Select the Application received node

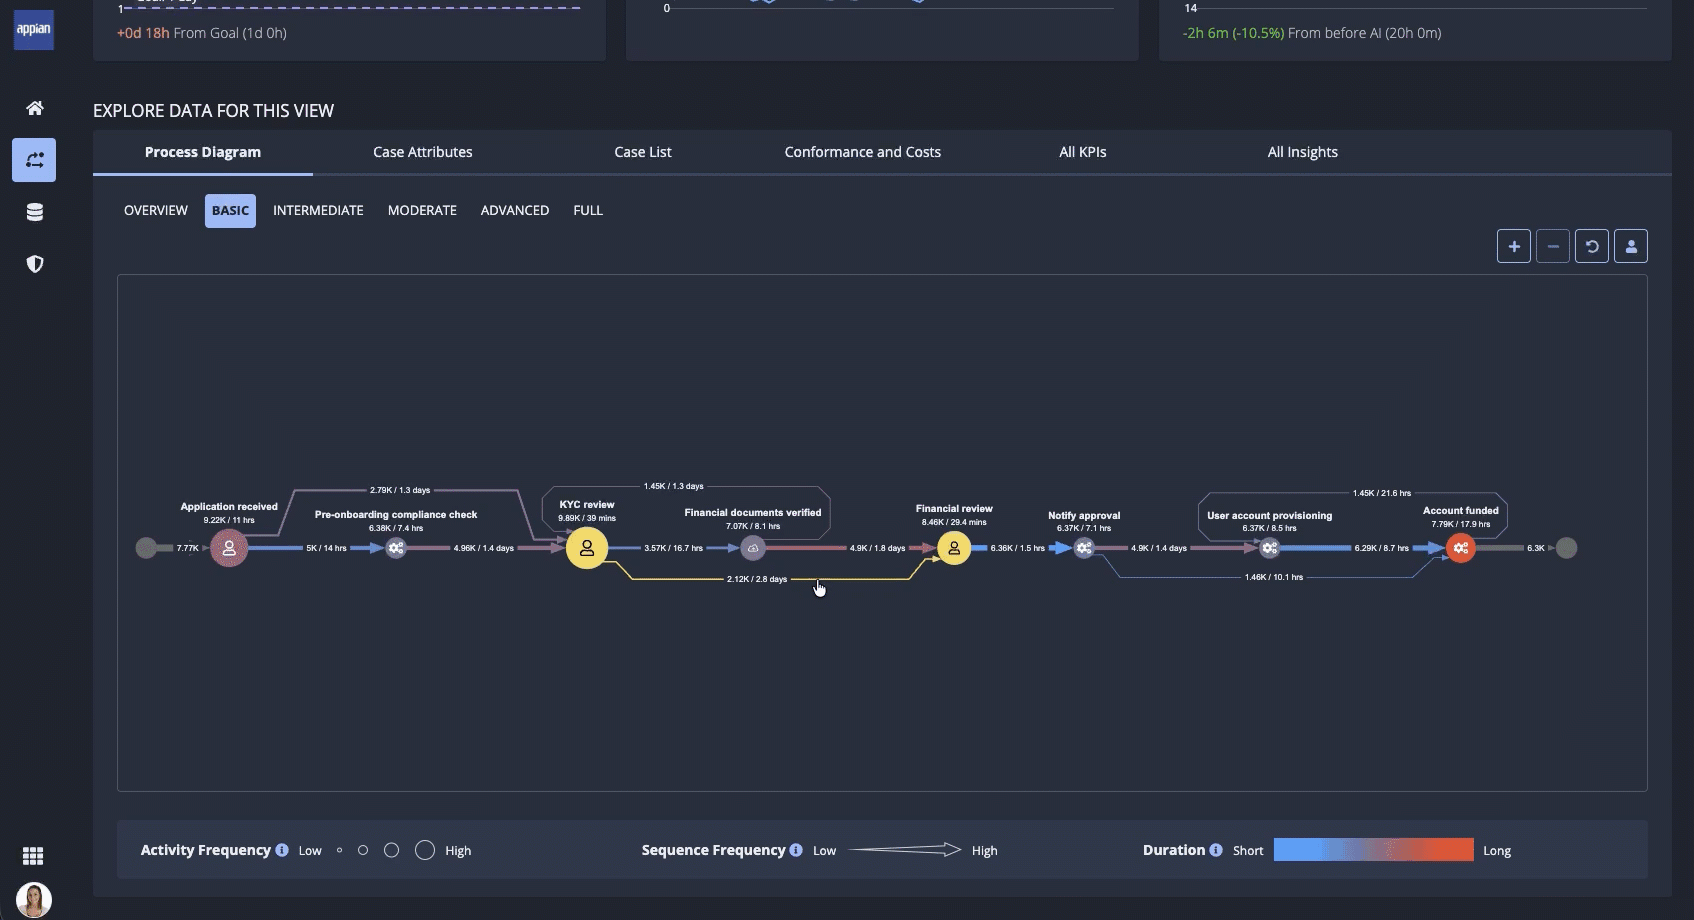tap(229, 548)
